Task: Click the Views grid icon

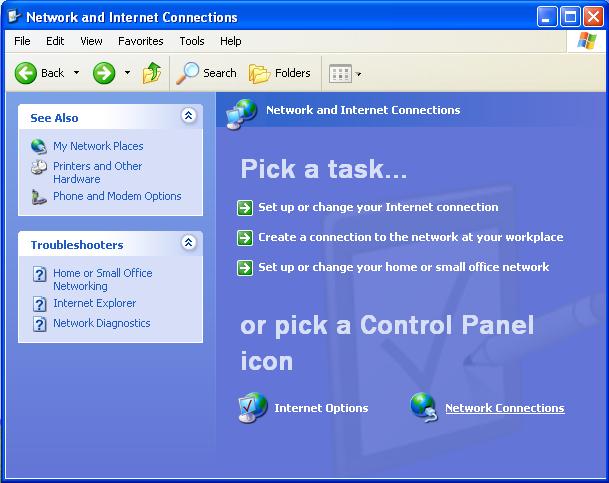Action: 340,73
